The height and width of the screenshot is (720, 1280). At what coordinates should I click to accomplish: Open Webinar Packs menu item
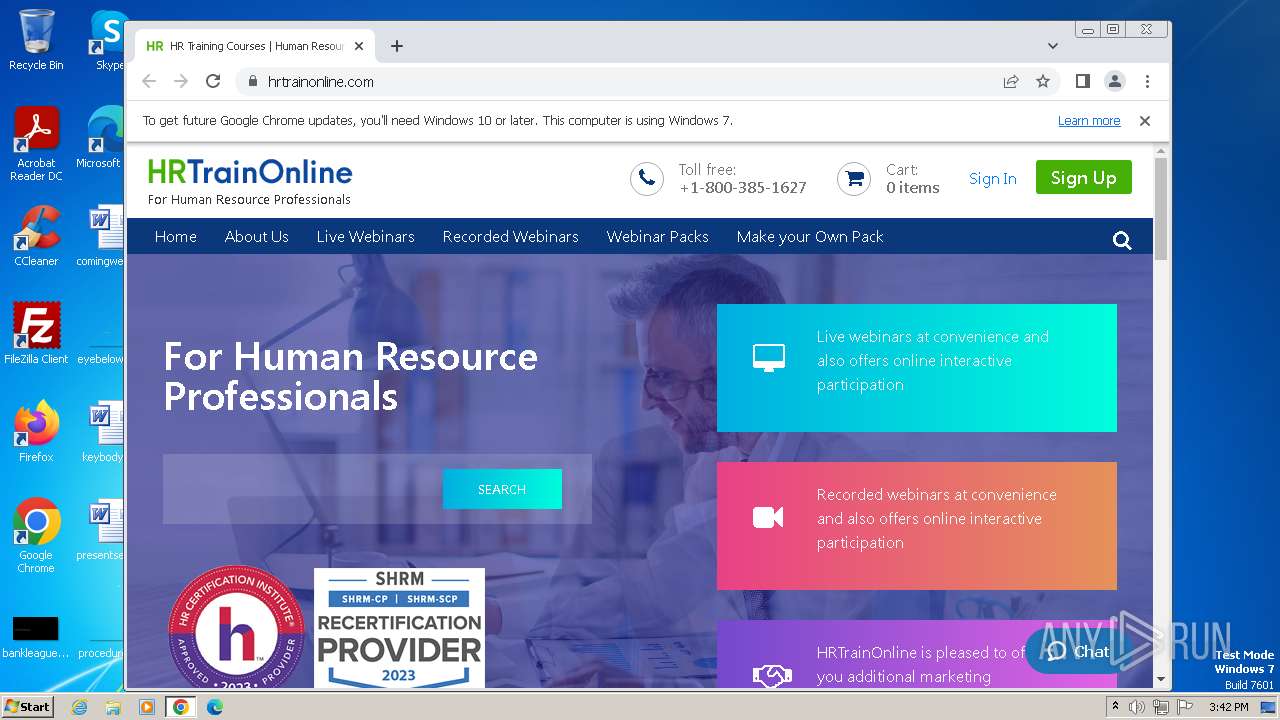point(658,237)
